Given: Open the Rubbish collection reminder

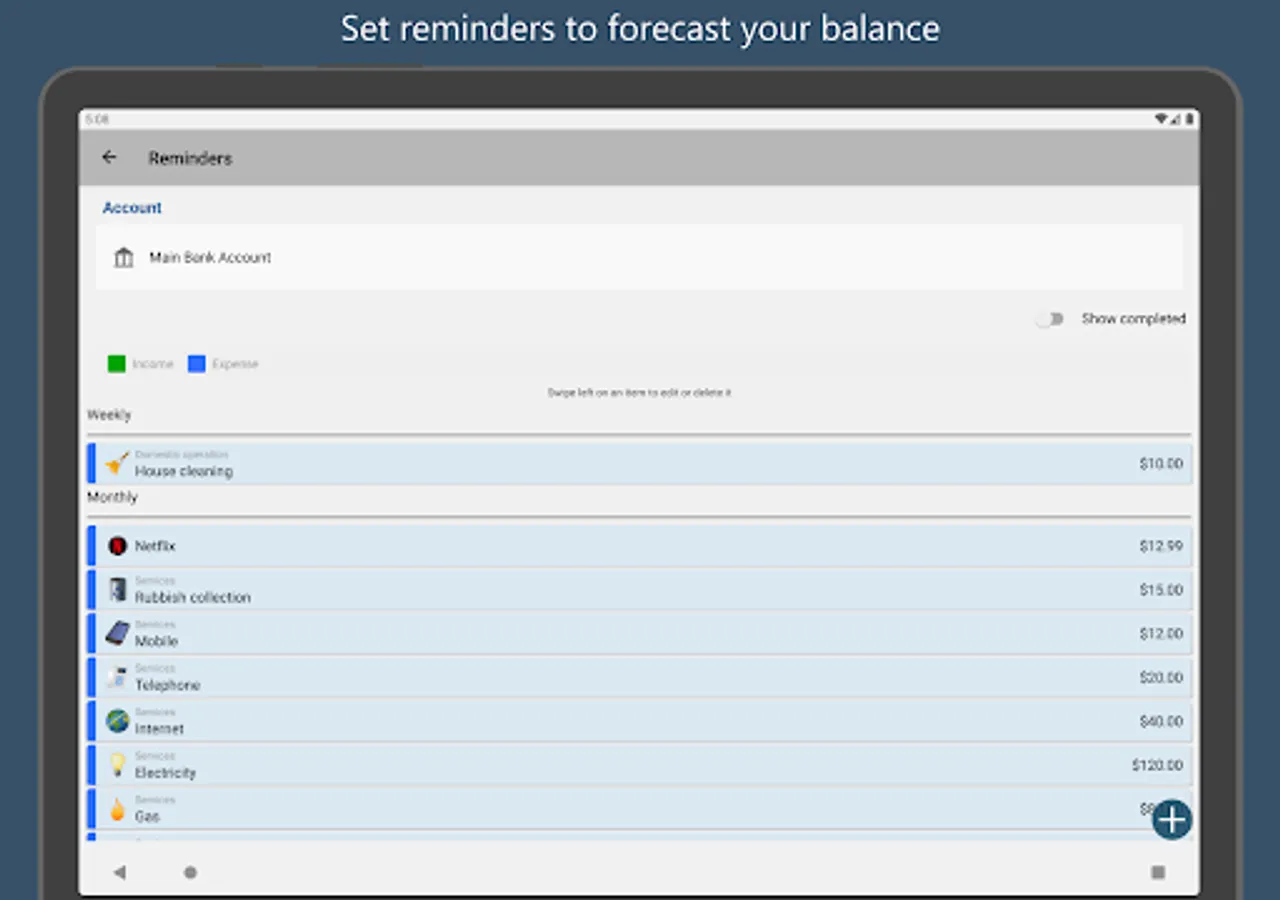Looking at the screenshot, I should (639, 590).
